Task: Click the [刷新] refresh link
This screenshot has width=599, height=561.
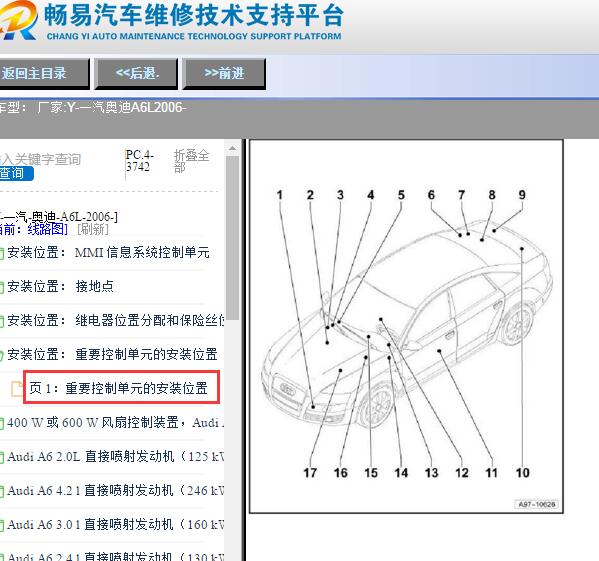Action: (x=93, y=229)
